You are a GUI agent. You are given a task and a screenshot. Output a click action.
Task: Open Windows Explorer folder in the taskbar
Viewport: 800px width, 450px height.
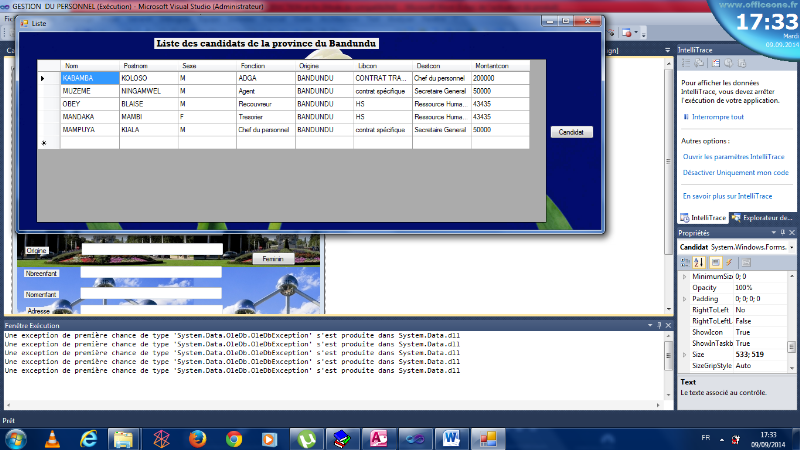[x=123, y=439]
